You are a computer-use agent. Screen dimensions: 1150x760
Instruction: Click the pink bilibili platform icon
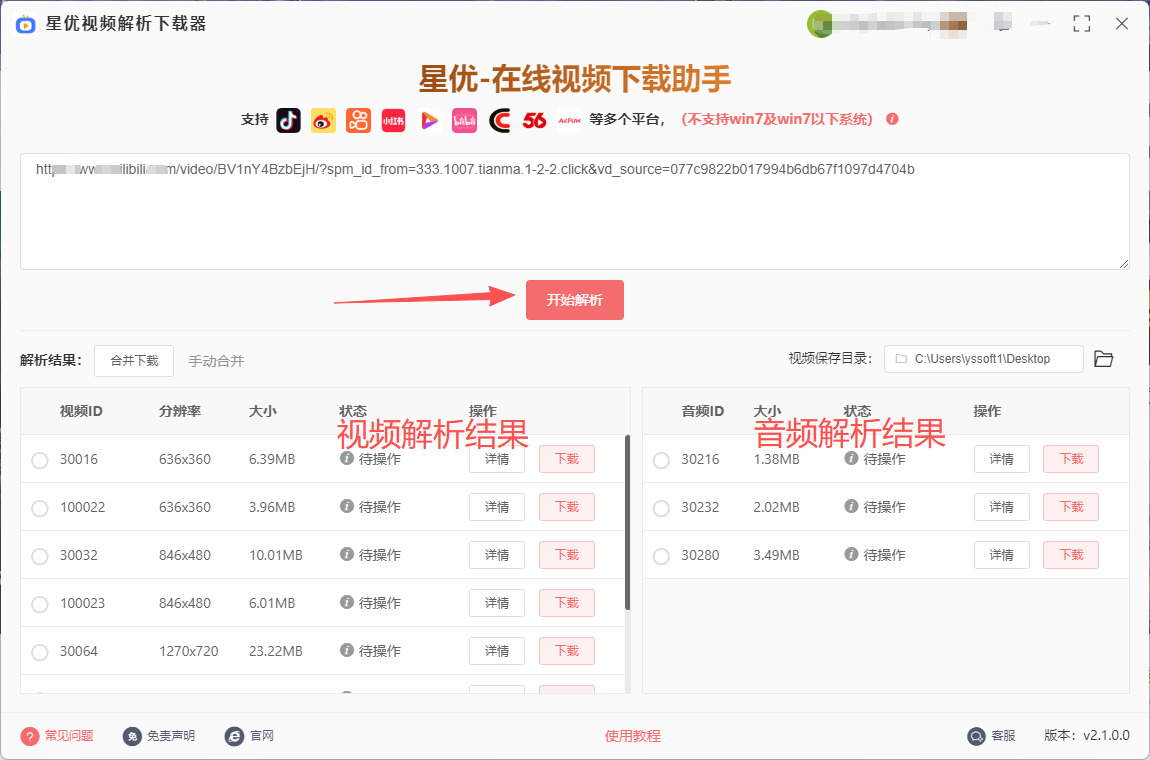click(464, 120)
